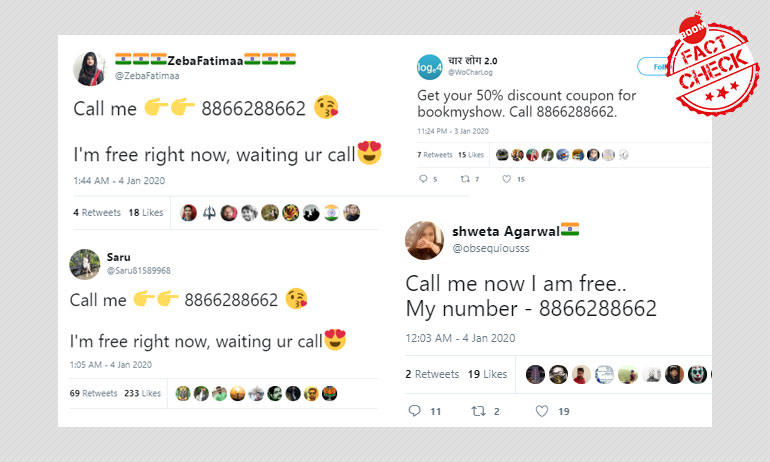This screenshot has width=770, height=462.
Task: Click the reply icon on shweta Agarwal's tweet
Action: (x=414, y=410)
